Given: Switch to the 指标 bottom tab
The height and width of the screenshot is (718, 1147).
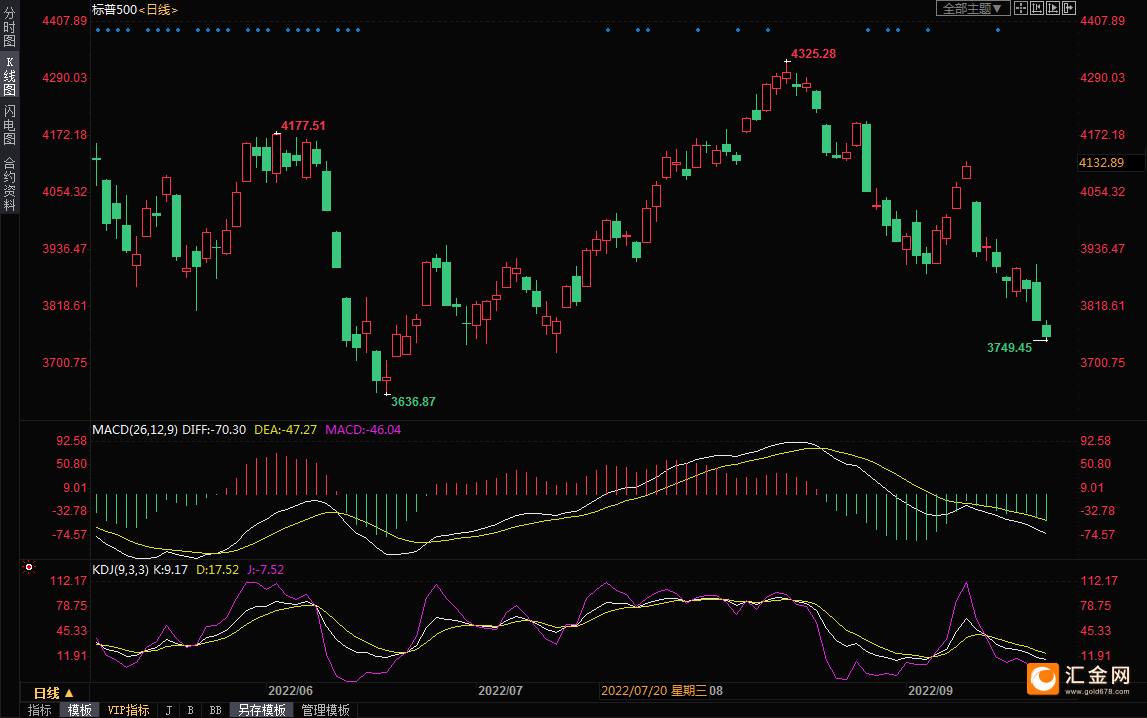Looking at the screenshot, I should (x=39, y=710).
